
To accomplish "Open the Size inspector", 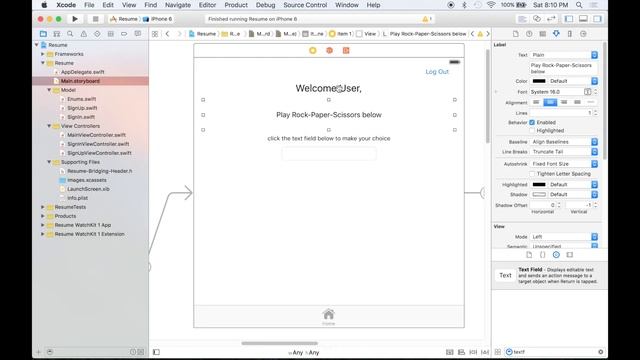I will tap(570, 34).
